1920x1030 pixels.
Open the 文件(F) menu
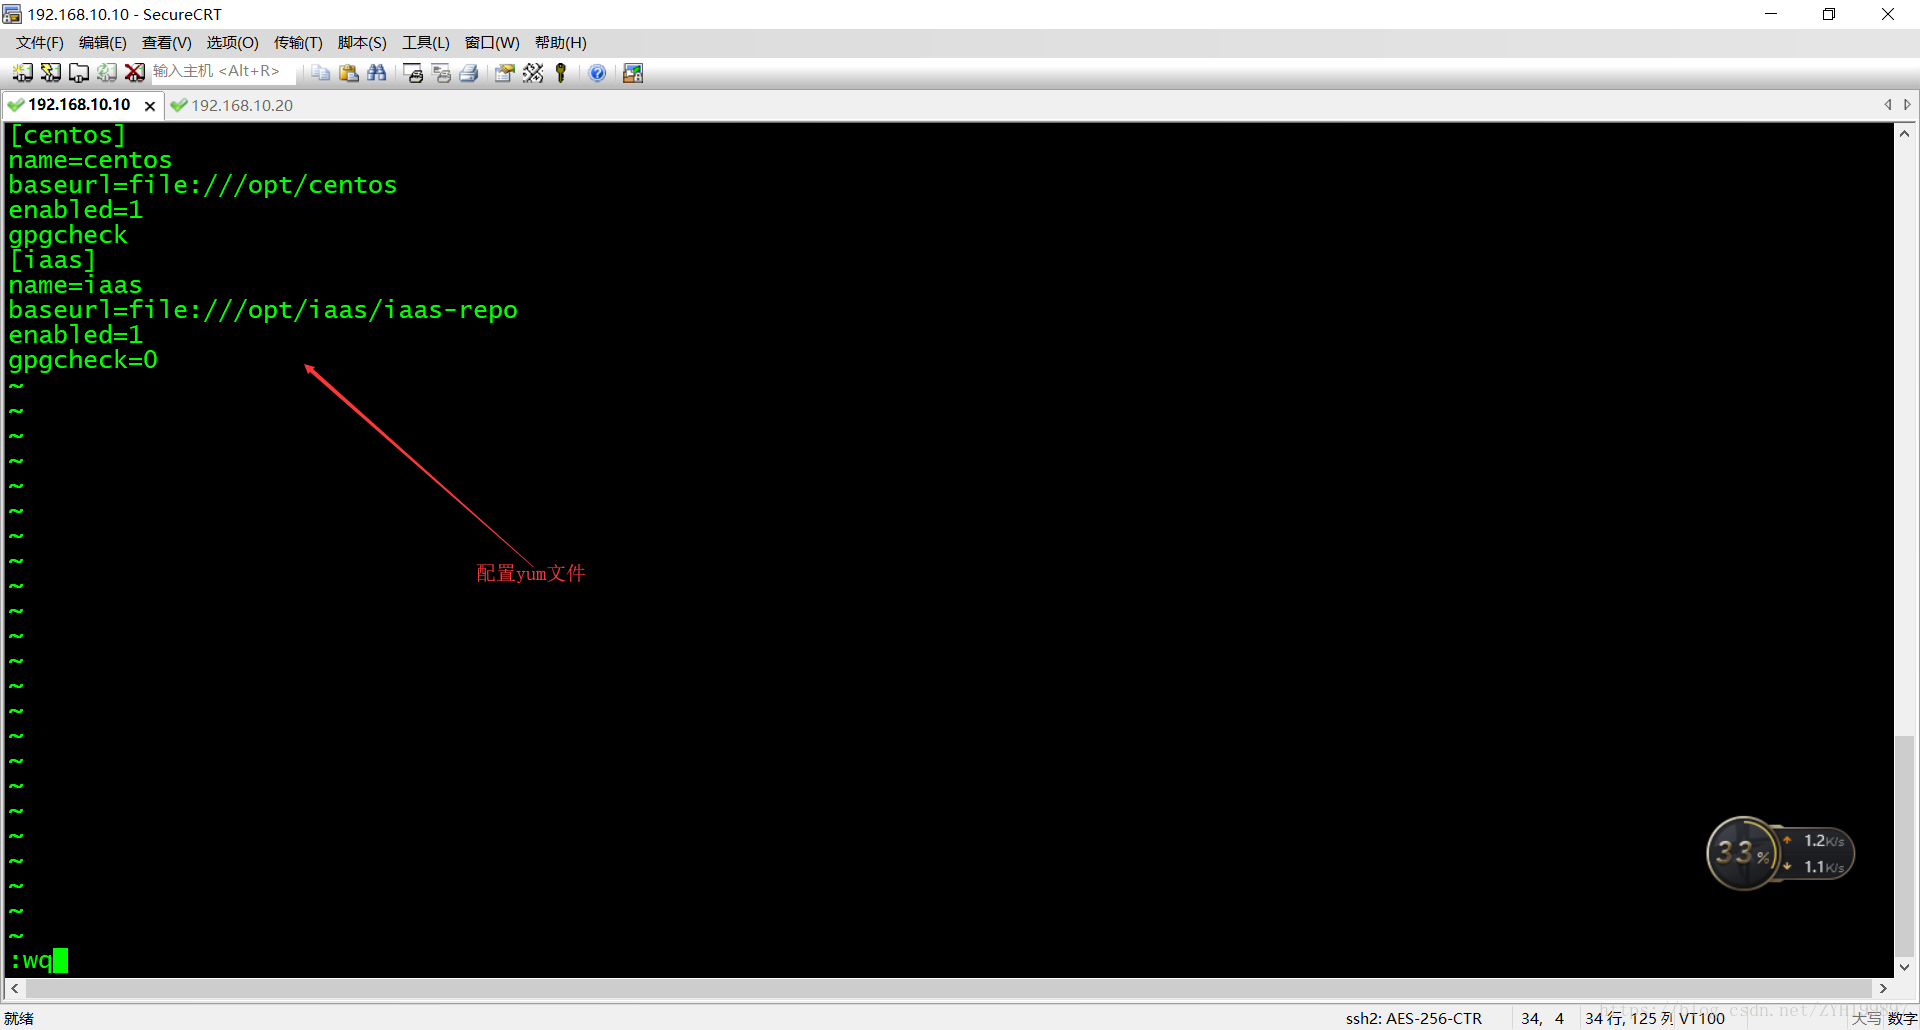[x=39, y=42]
